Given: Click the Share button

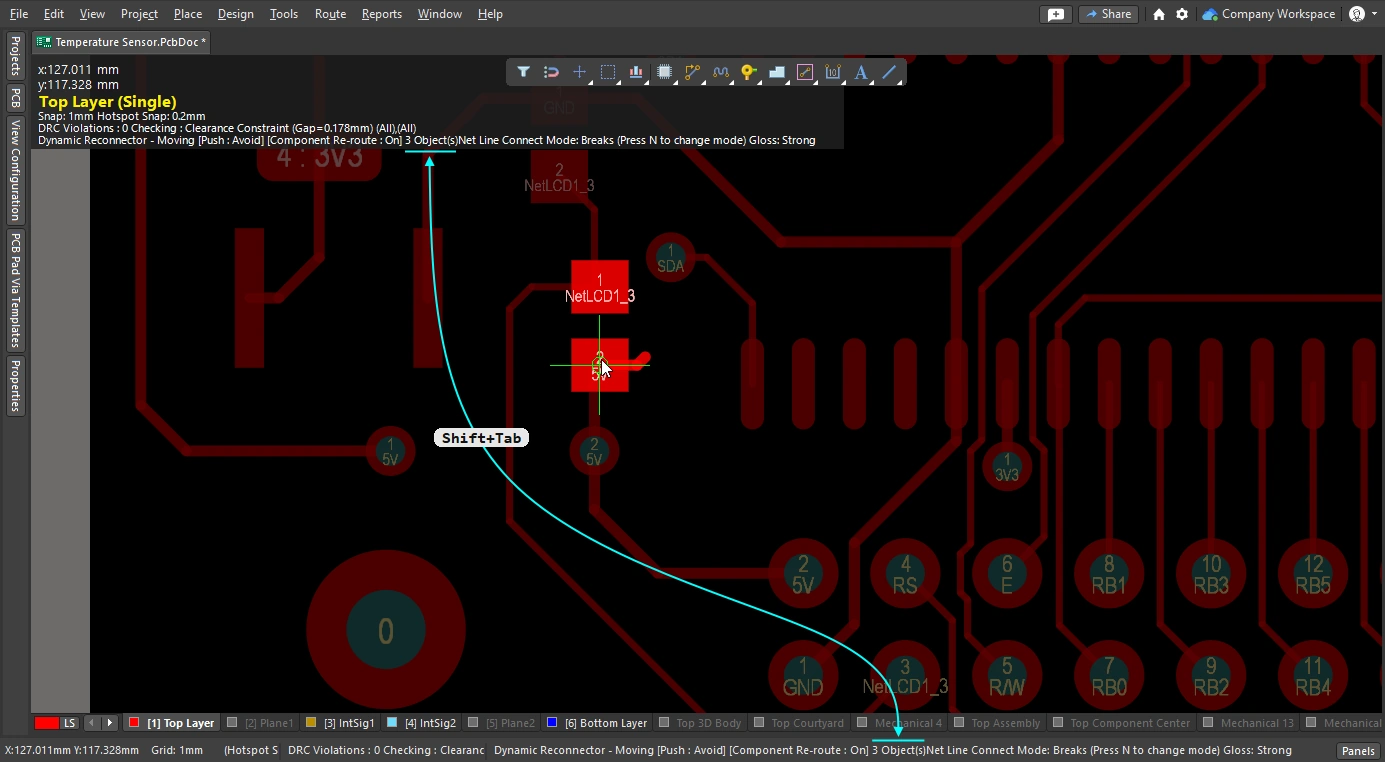Looking at the screenshot, I should click(x=1107, y=14).
